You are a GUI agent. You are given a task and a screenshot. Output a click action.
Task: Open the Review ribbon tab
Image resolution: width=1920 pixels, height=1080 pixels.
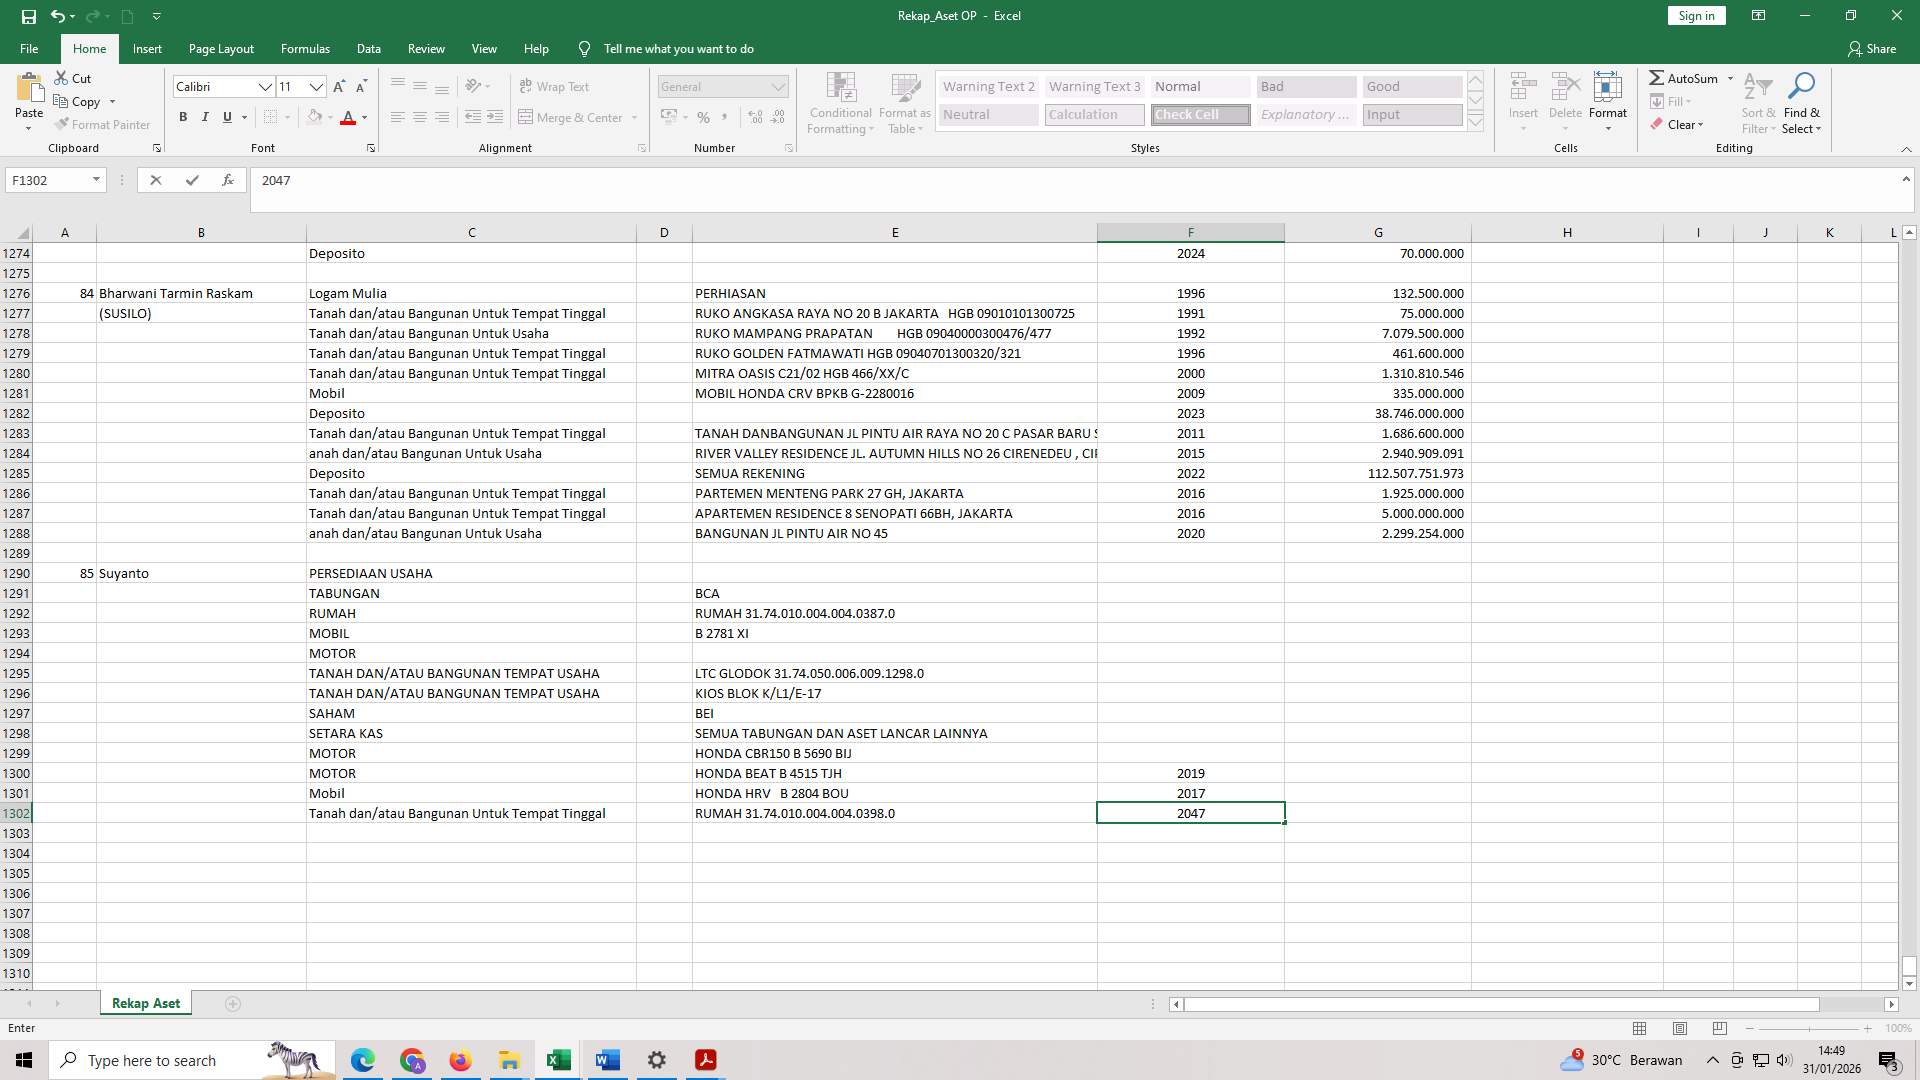426,48
